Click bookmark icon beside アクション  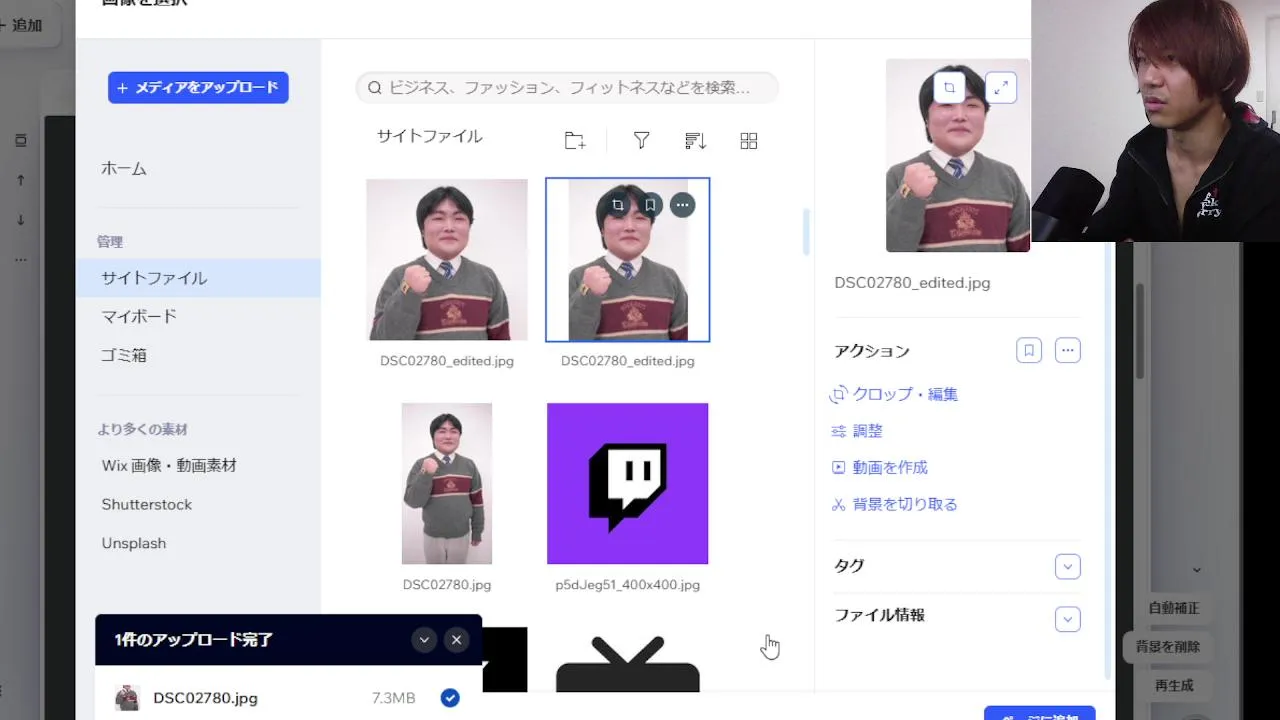click(x=1029, y=350)
